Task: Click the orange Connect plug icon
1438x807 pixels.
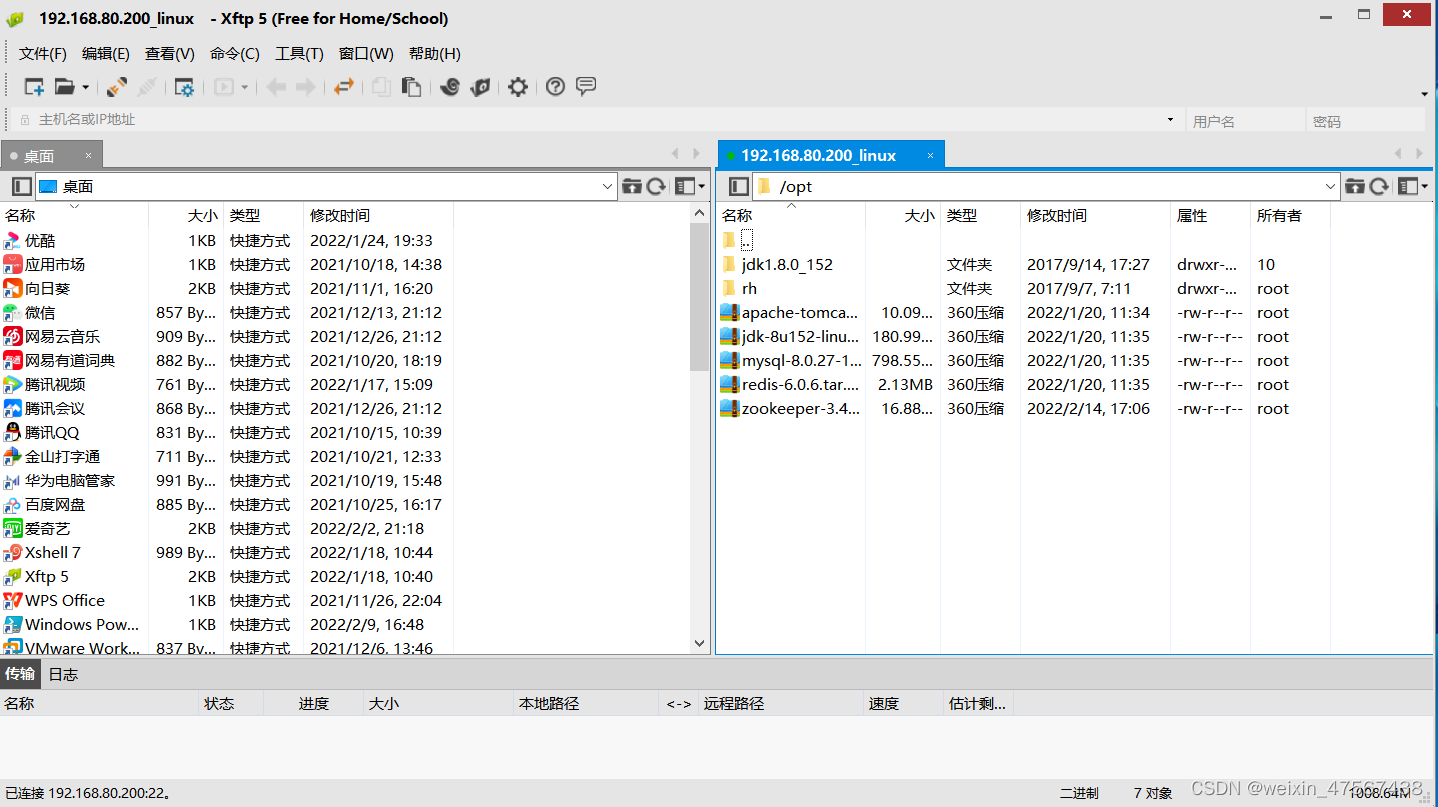Action: (117, 87)
